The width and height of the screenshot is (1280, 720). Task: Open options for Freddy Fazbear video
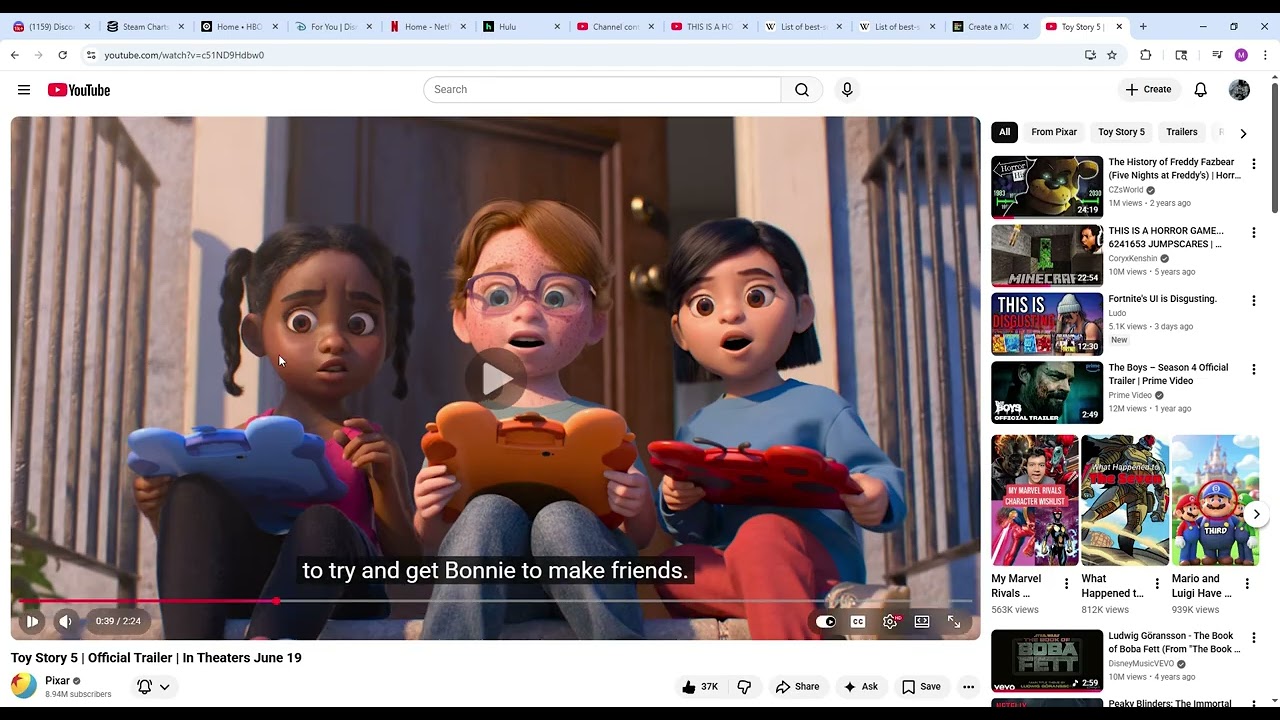(1253, 164)
